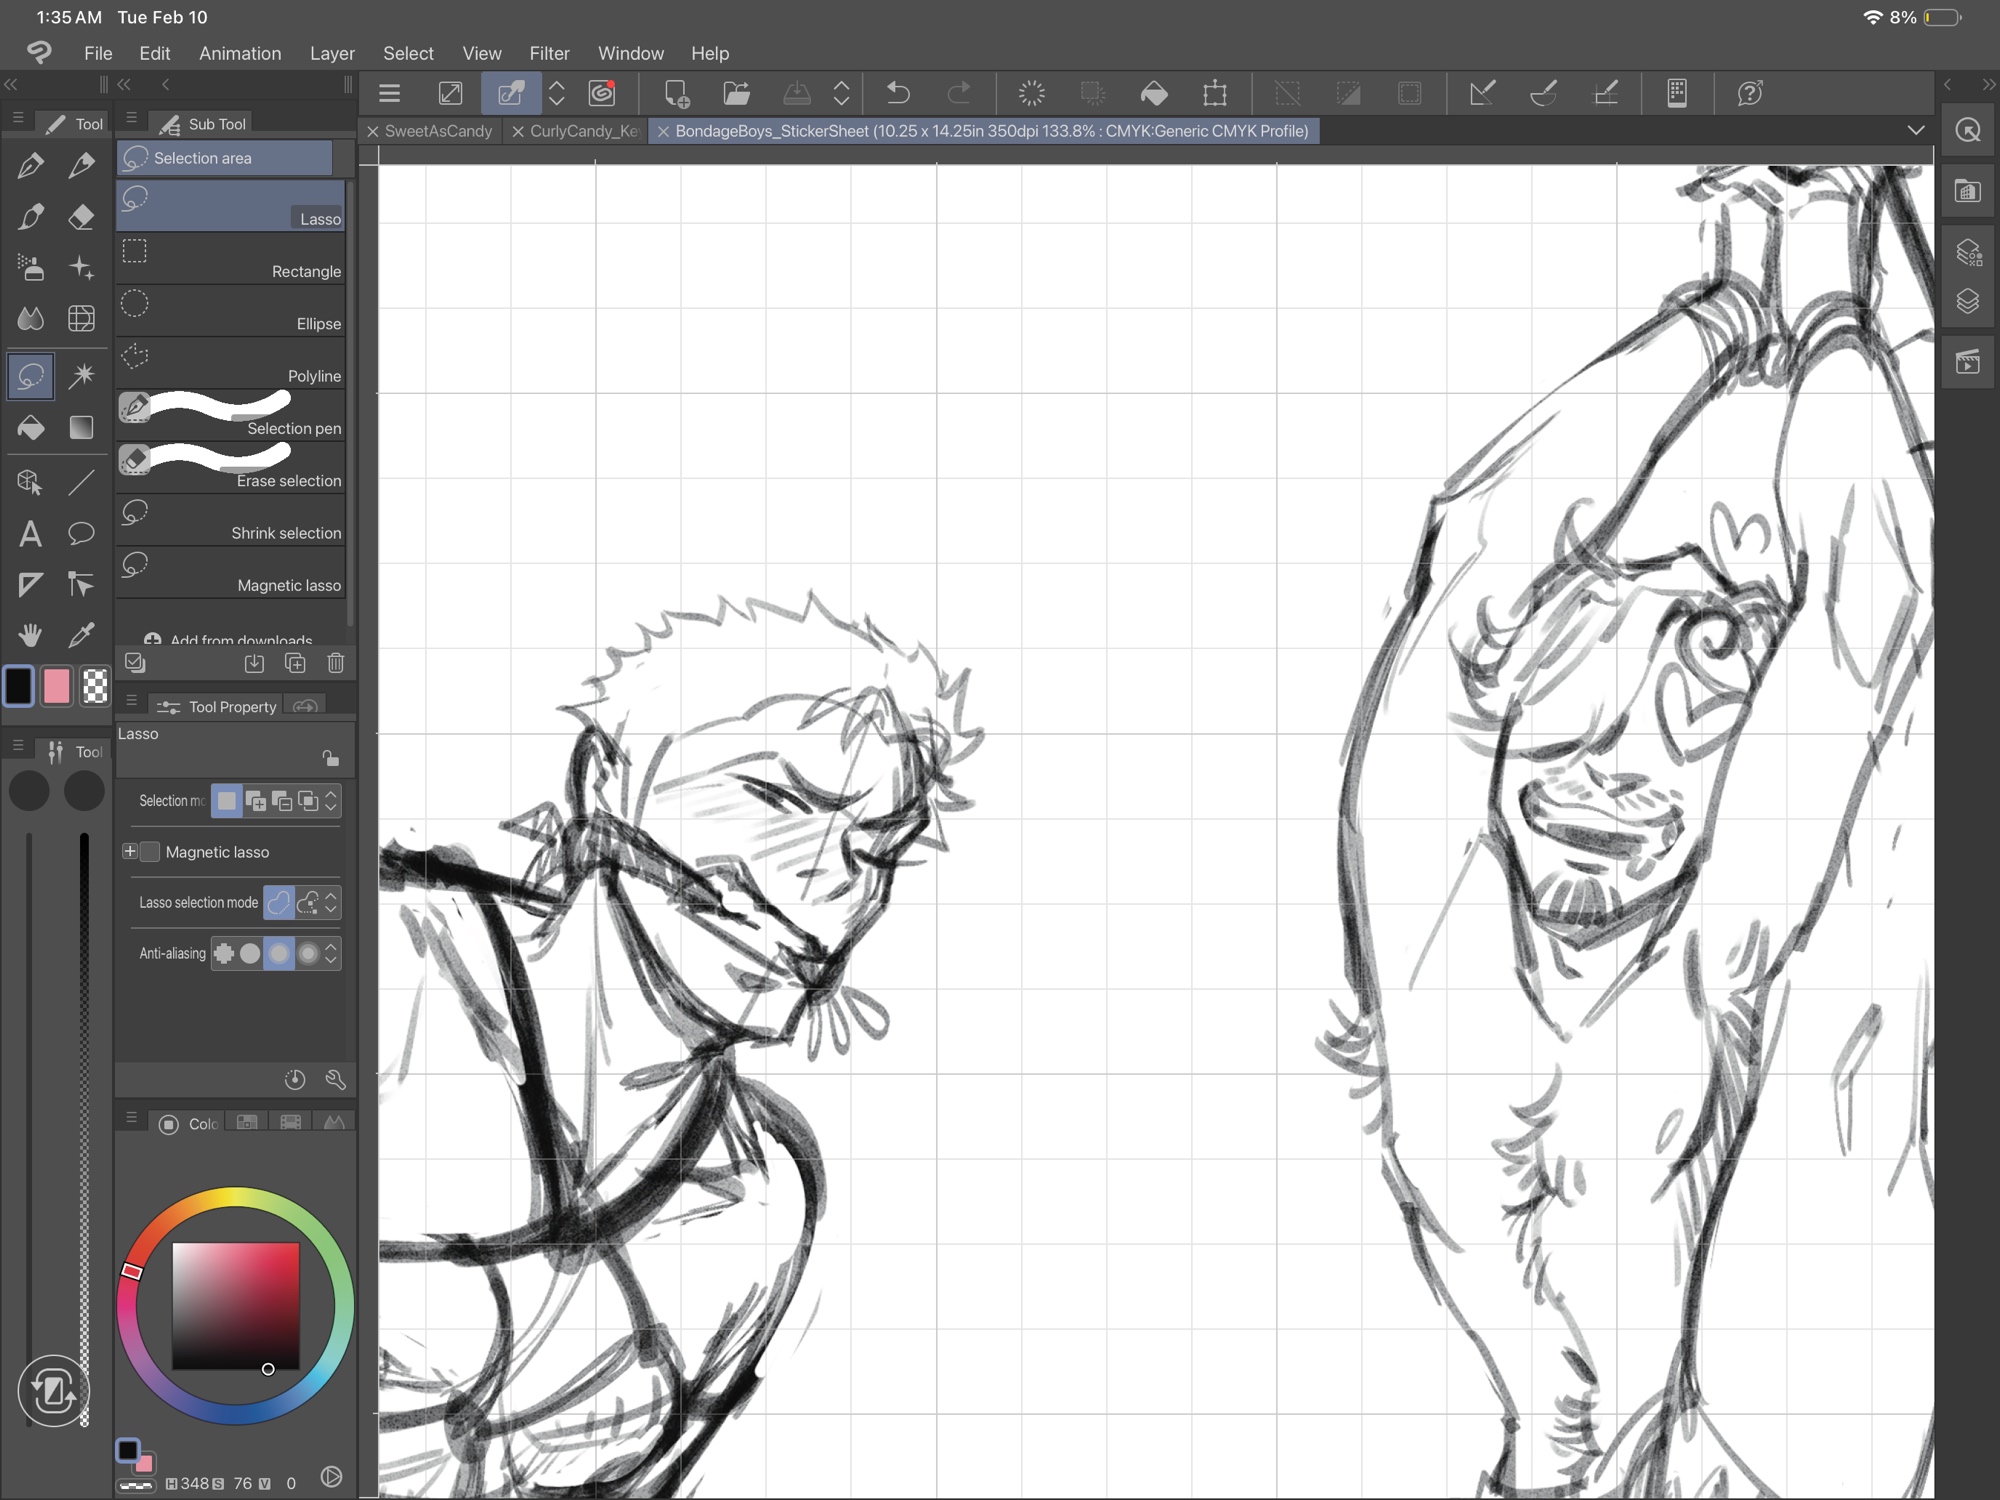Choose the Gradient tool
This screenshot has width=2000, height=1500.
[x=81, y=428]
